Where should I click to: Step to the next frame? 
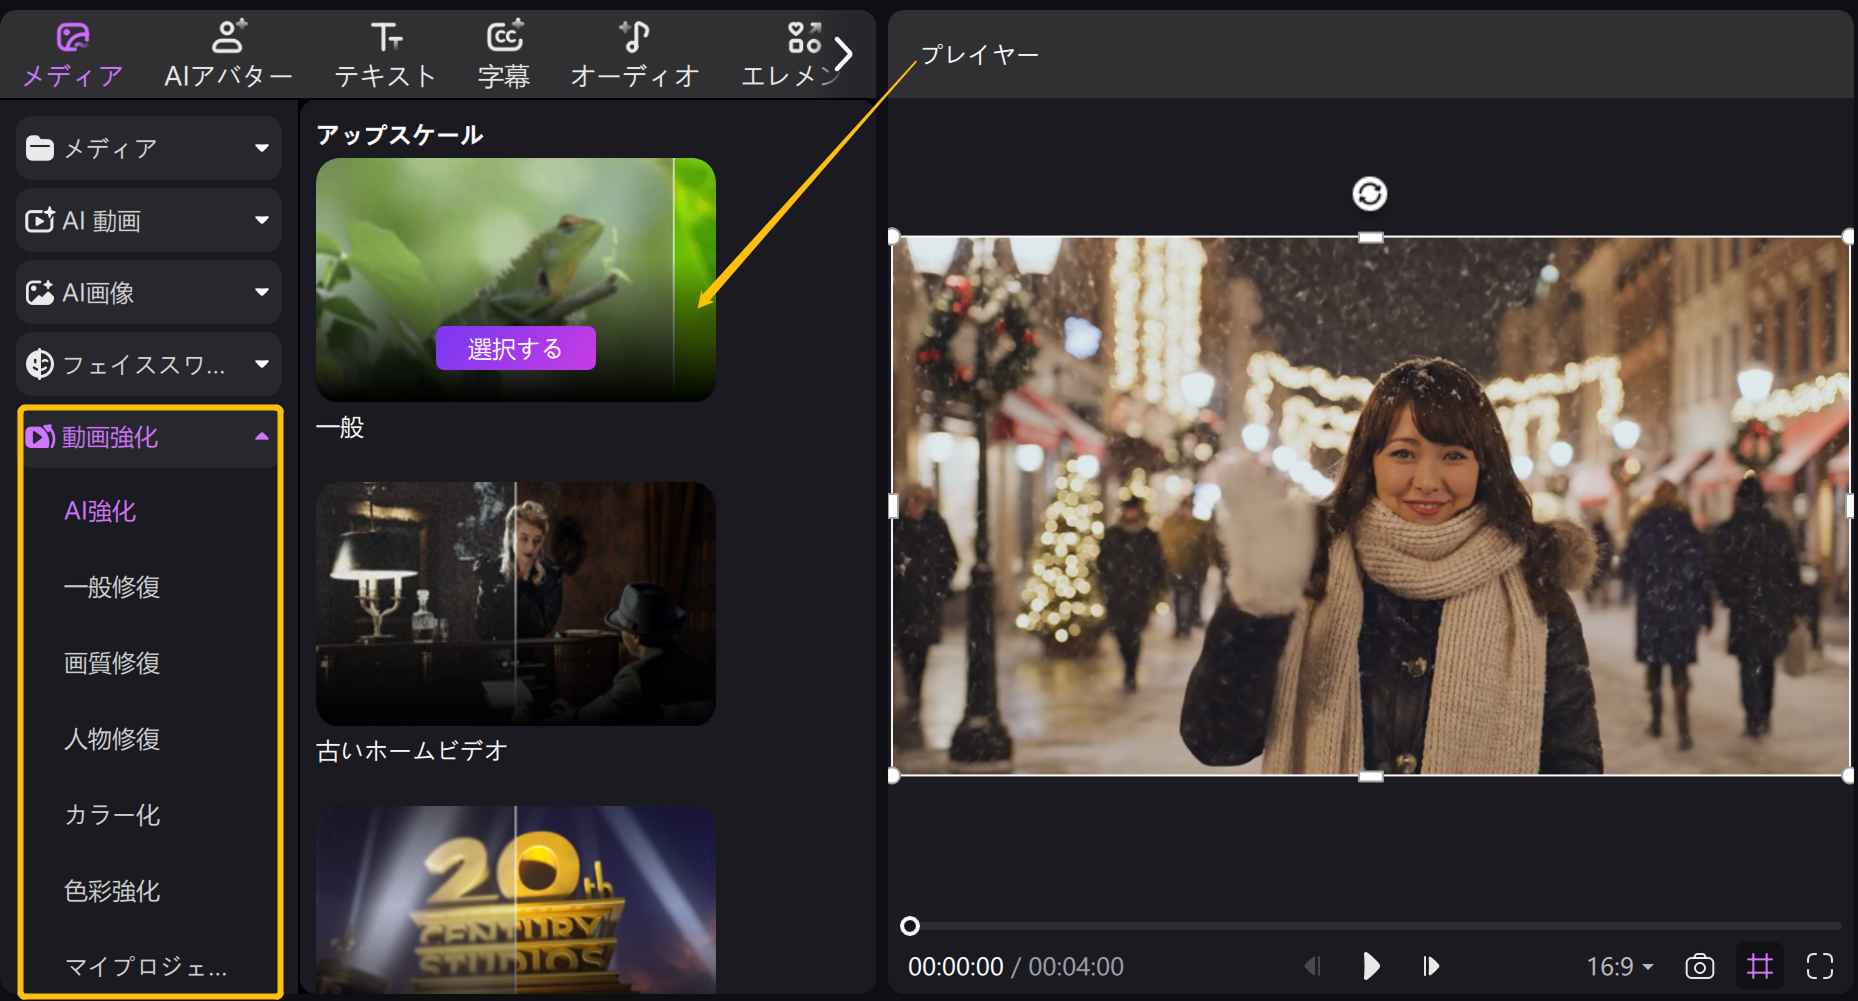pyautogui.click(x=1431, y=966)
